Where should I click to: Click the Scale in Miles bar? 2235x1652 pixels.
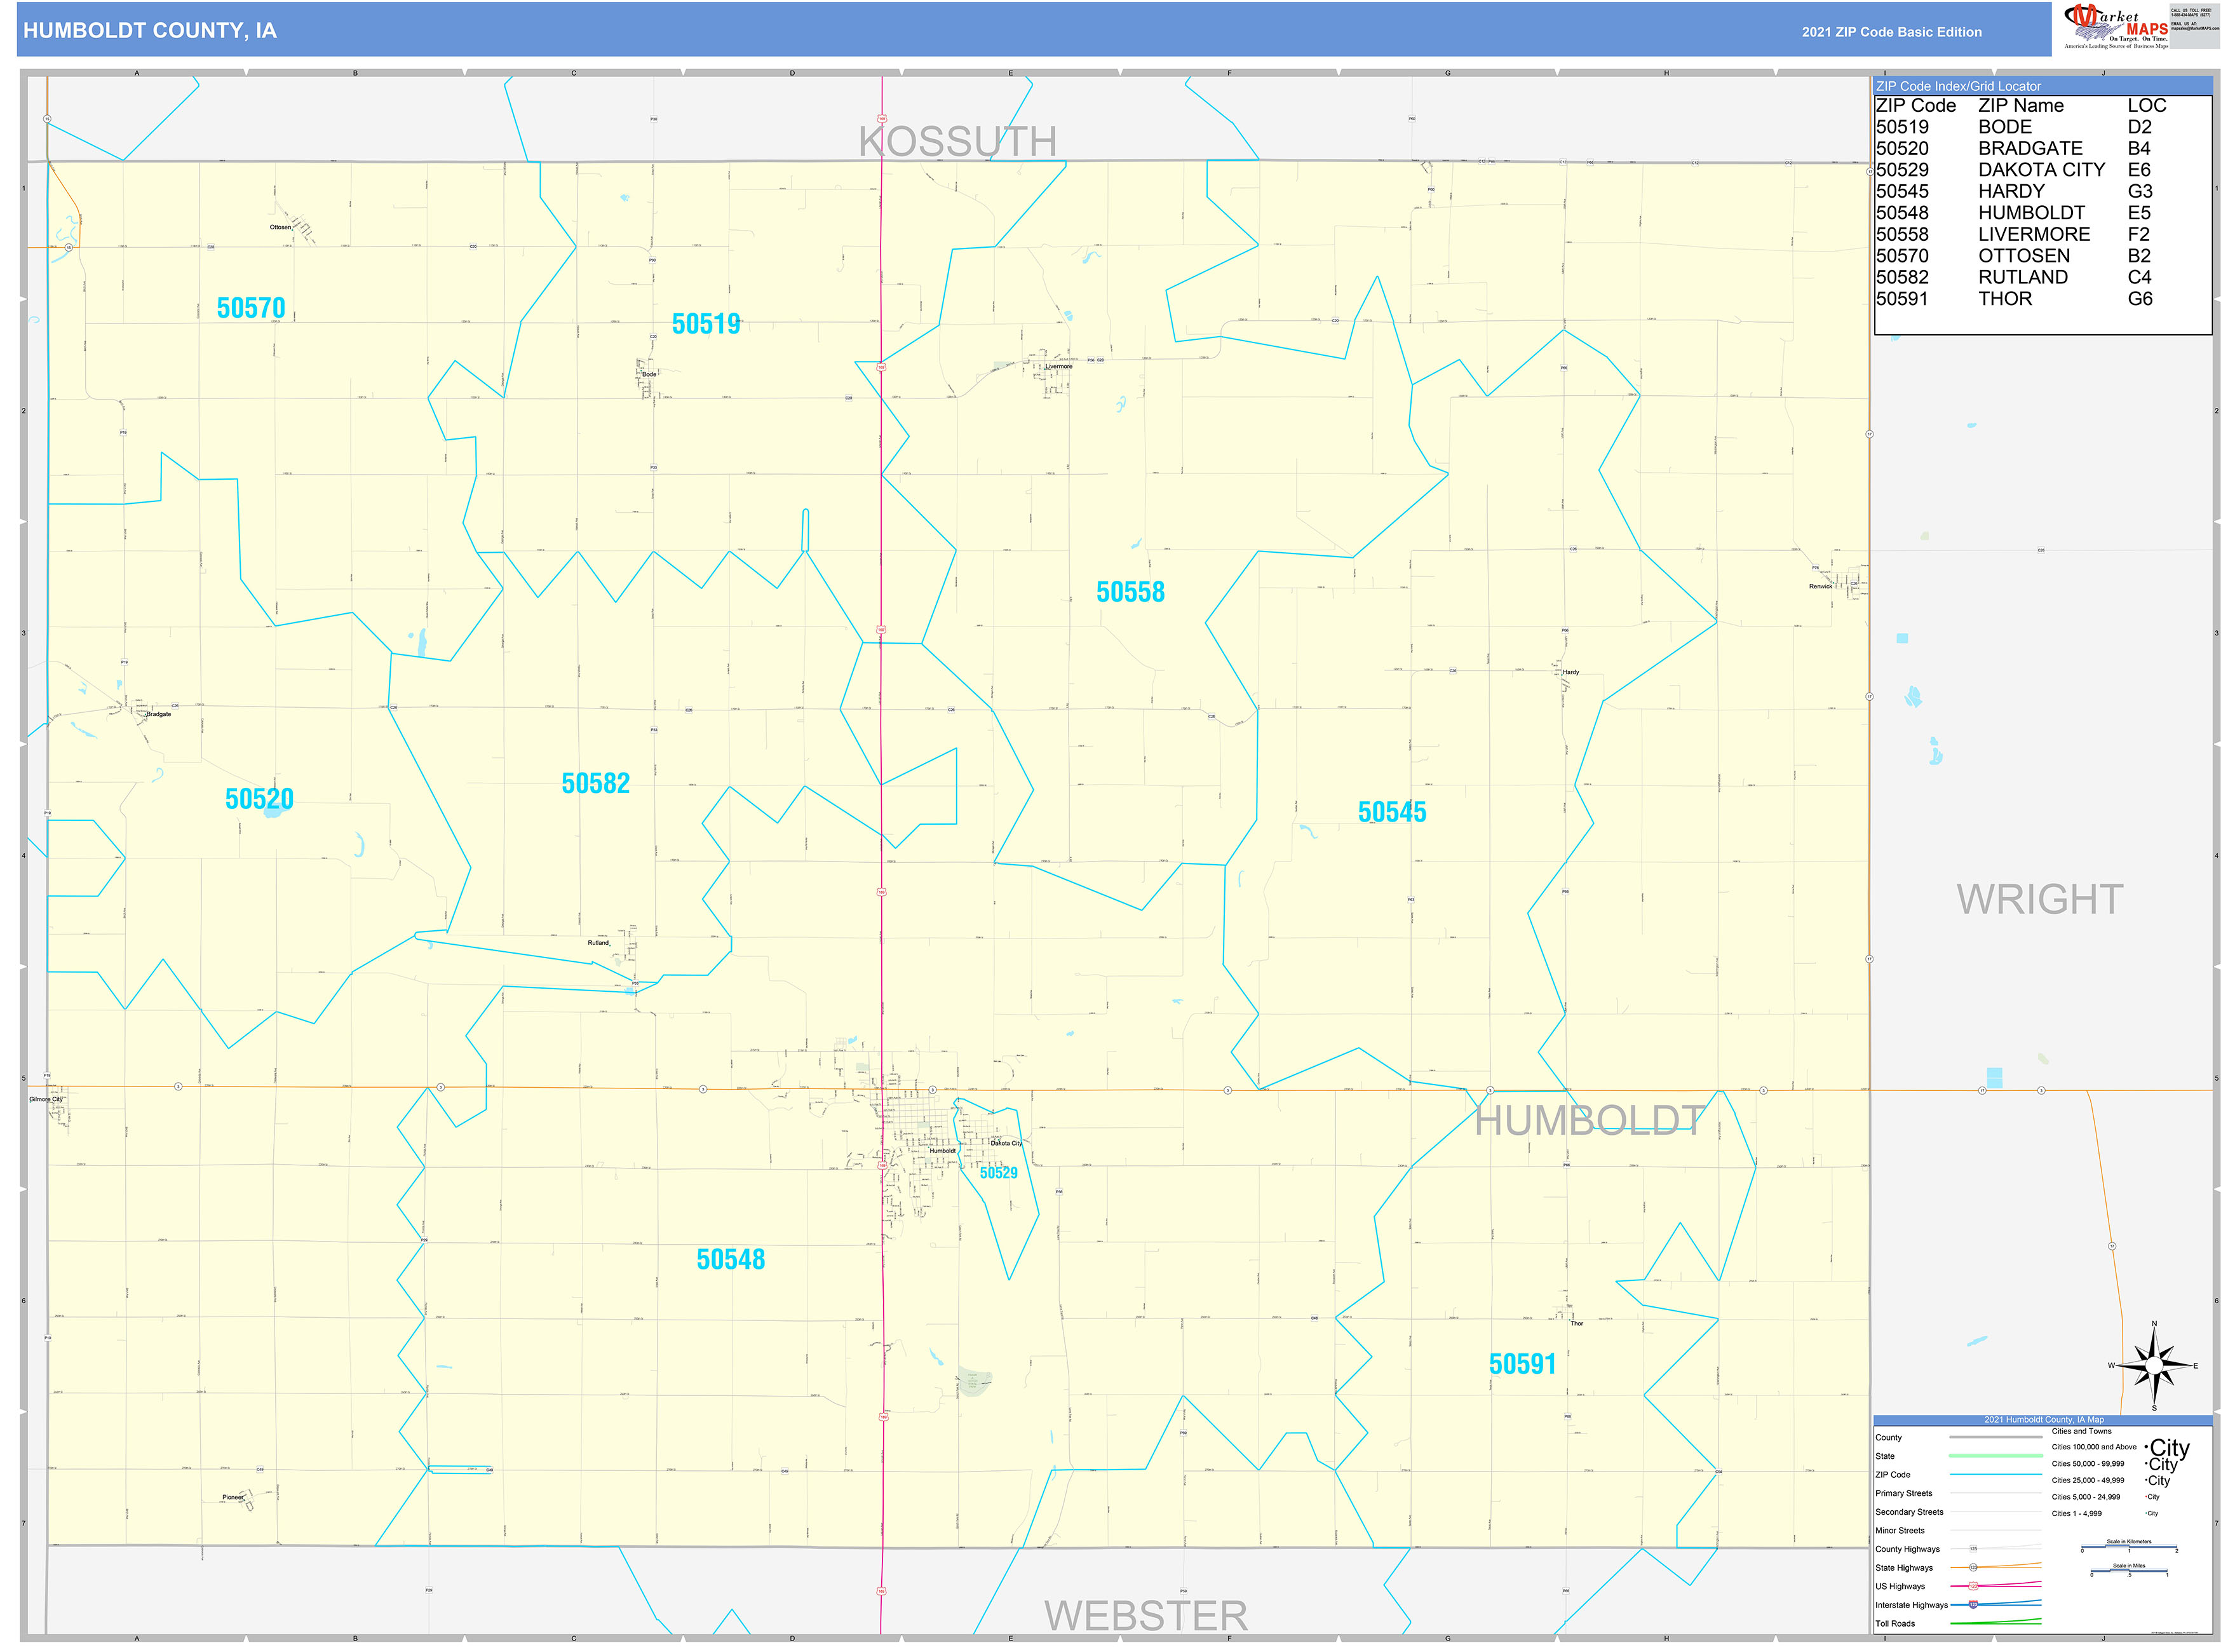pyautogui.click(x=2130, y=1571)
